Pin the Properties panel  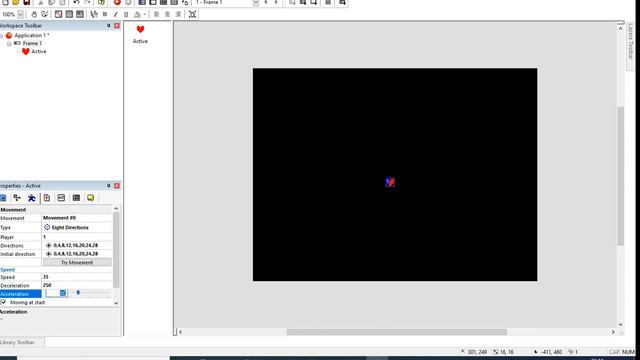click(x=109, y=186)
